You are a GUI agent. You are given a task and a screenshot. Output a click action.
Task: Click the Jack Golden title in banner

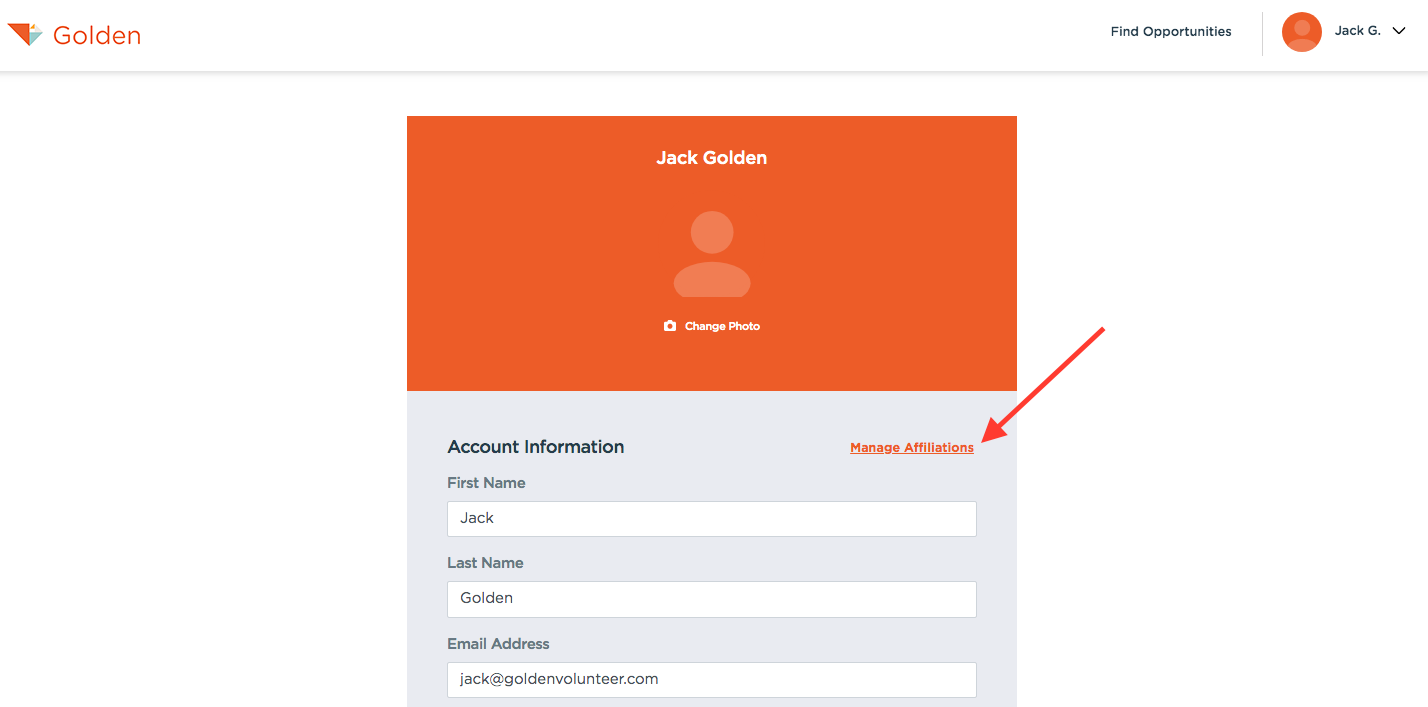point(711,158)
